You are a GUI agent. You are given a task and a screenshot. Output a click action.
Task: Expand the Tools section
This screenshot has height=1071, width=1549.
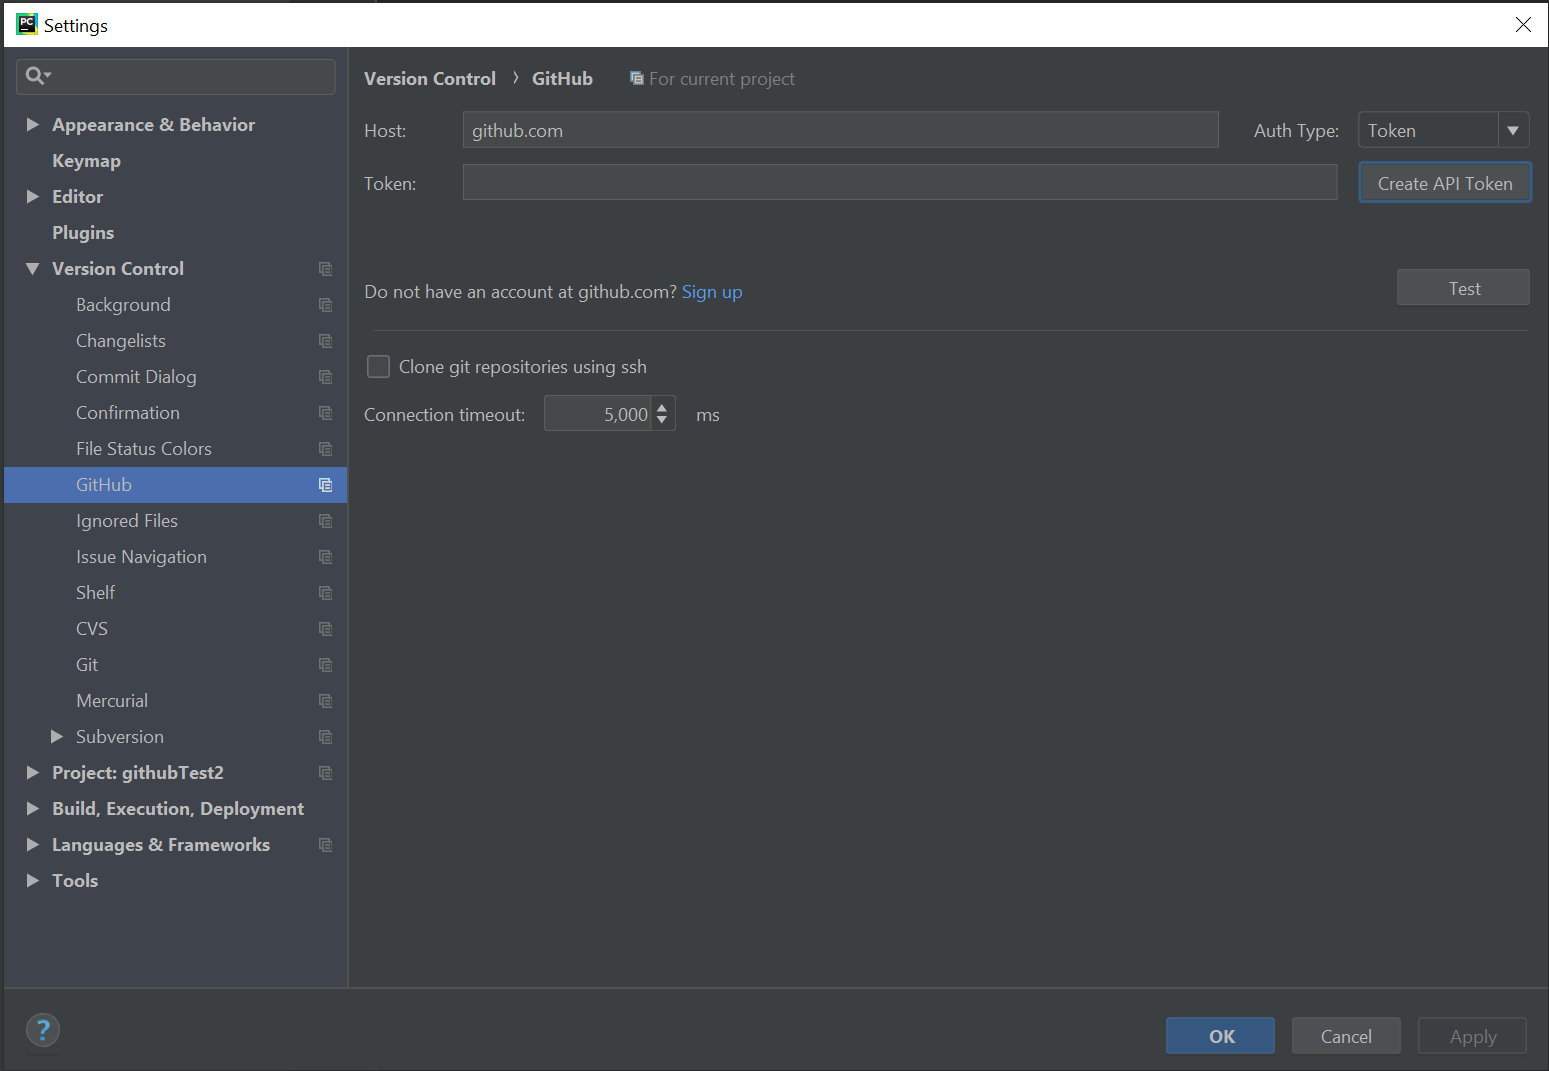click(x=32, y=881)
